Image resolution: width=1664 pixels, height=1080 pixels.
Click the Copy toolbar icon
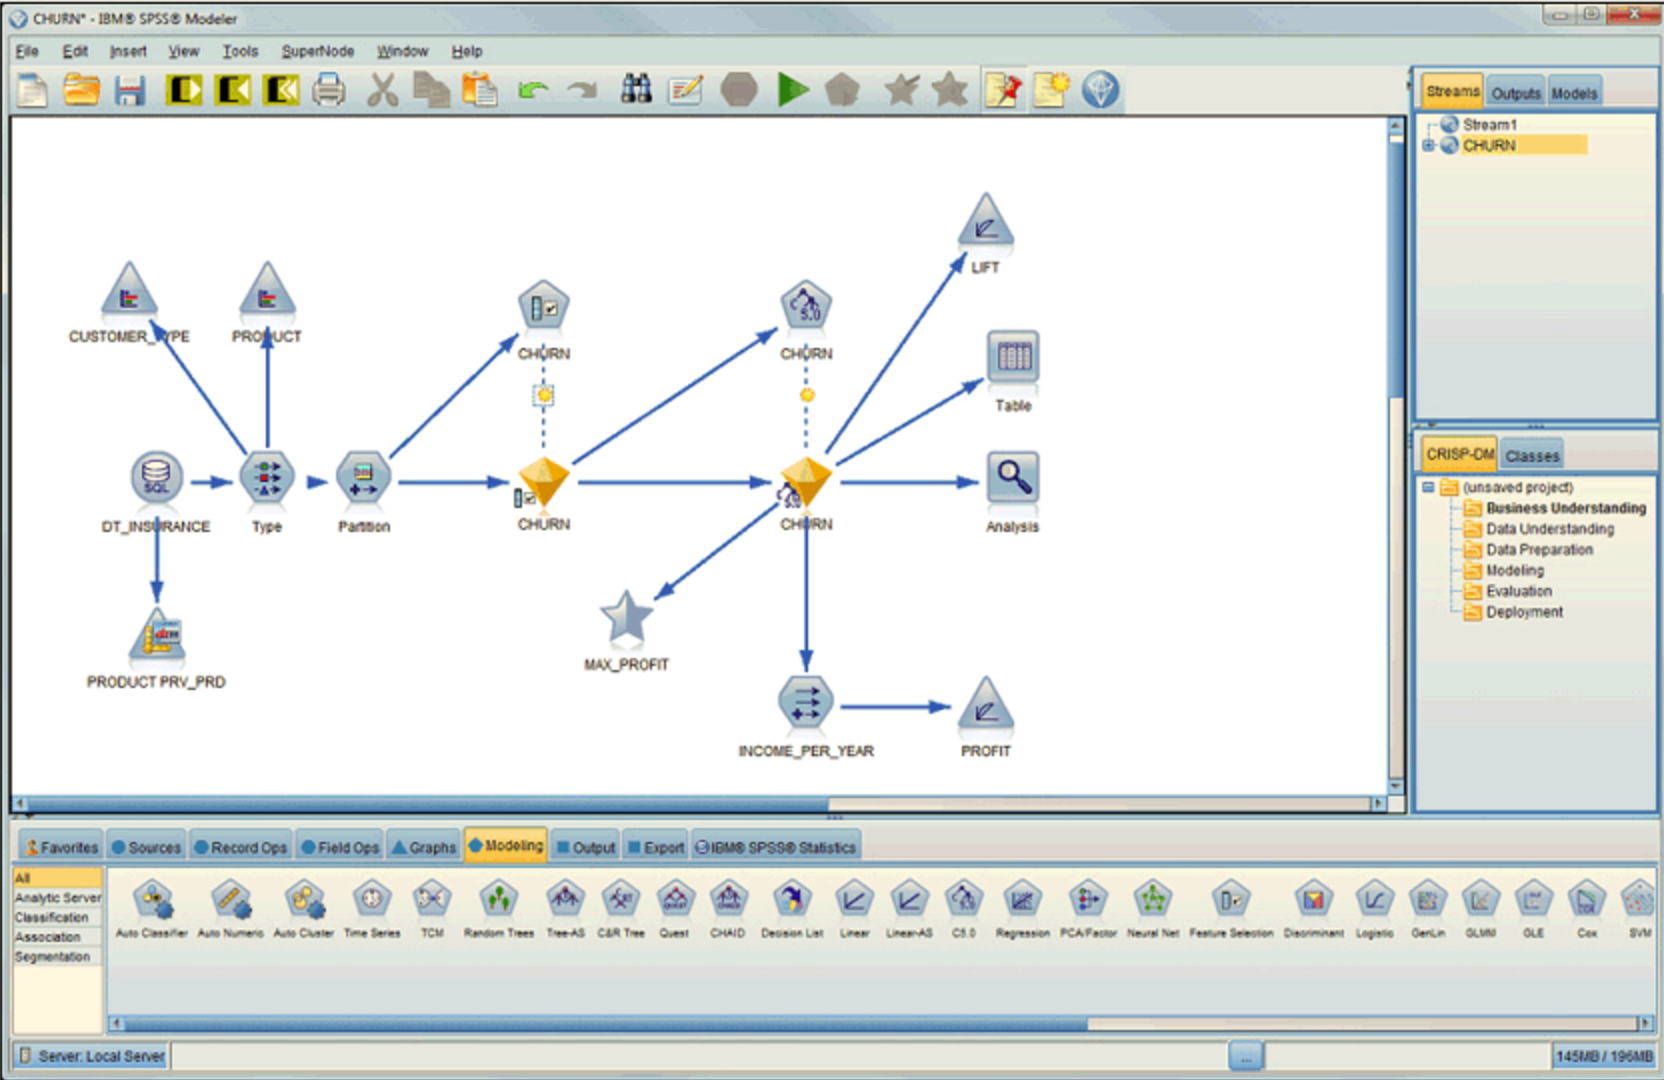[431, 90]
